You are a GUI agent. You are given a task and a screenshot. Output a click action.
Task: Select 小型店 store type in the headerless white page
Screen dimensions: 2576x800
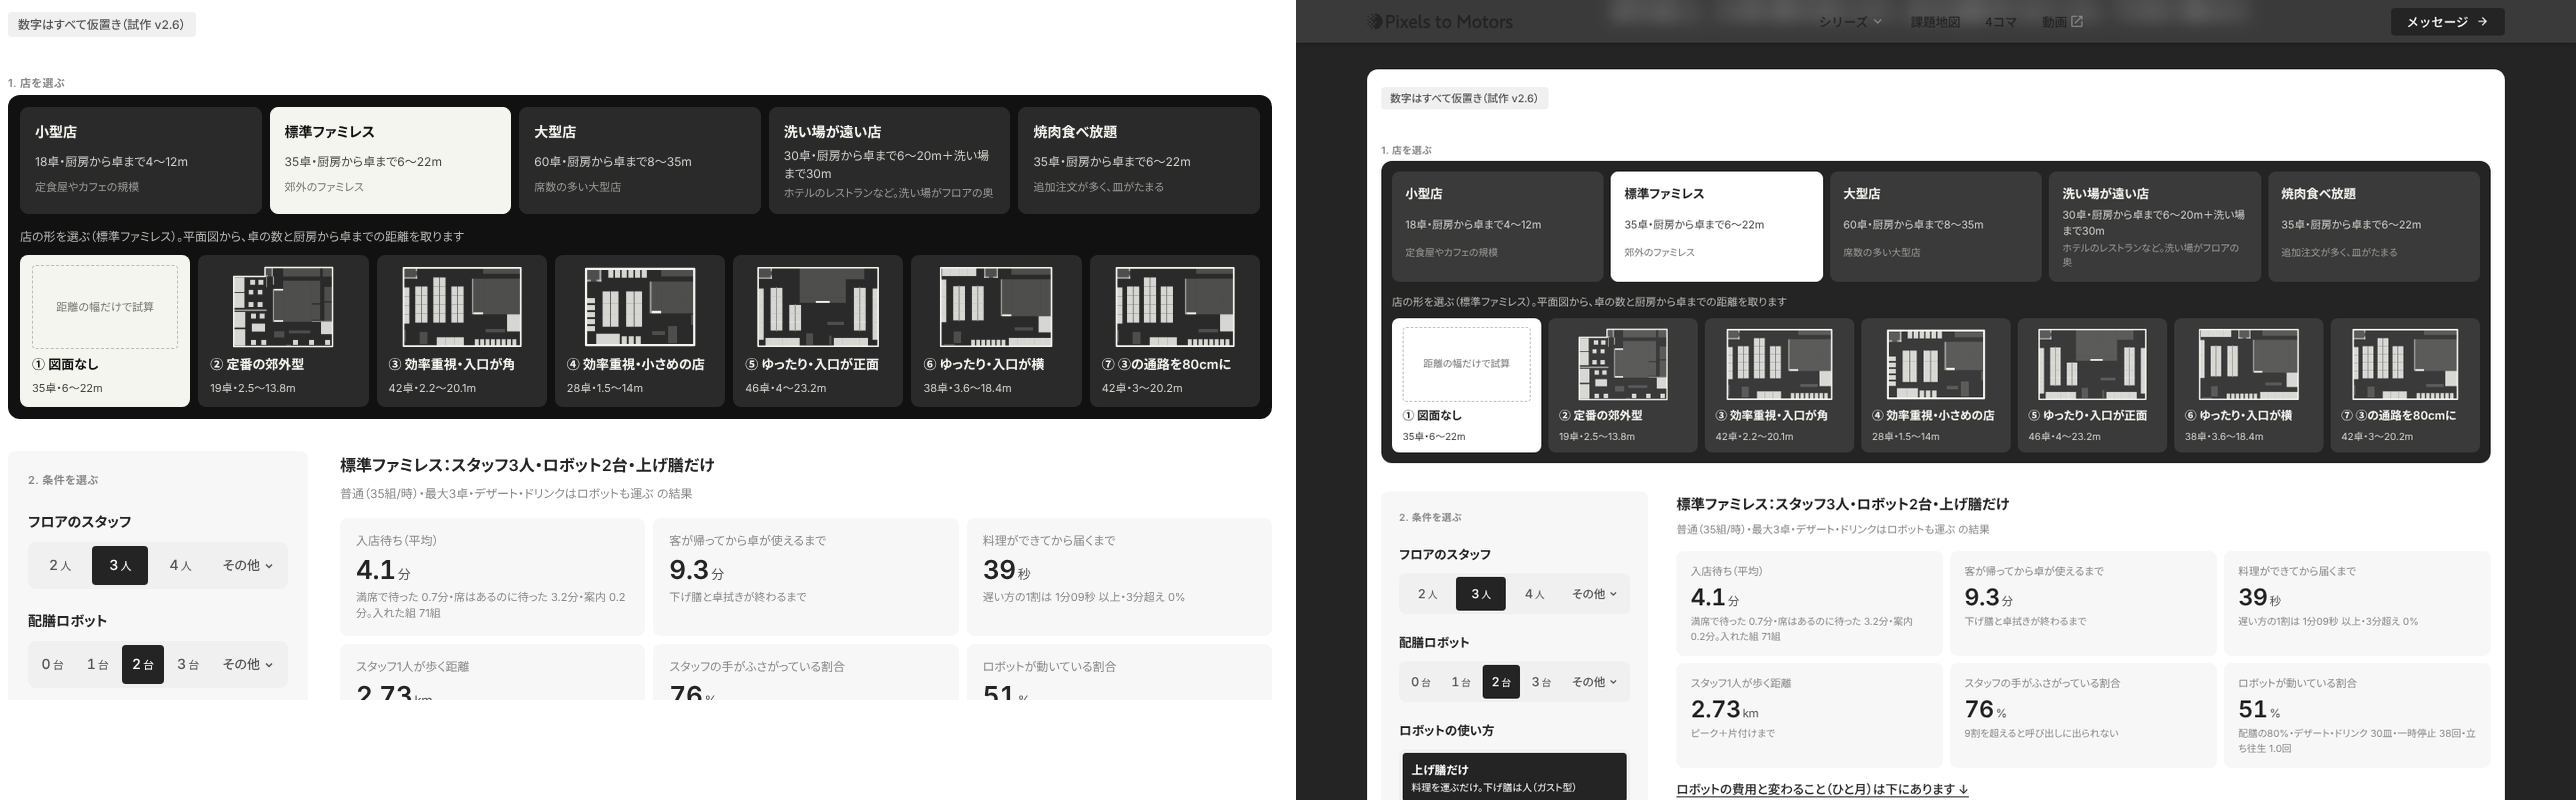pyautogui.click(x=141, y=160)
